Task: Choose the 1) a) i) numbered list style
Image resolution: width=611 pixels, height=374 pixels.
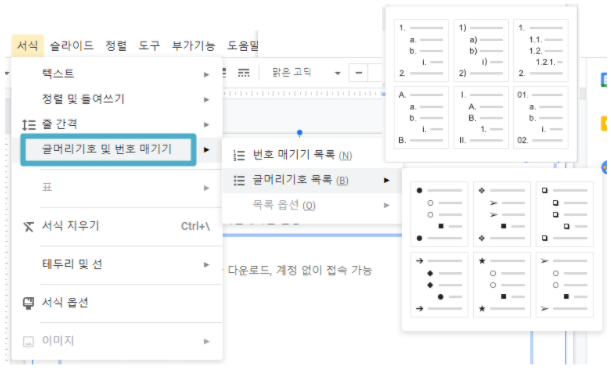Action: tap(481, 51)
